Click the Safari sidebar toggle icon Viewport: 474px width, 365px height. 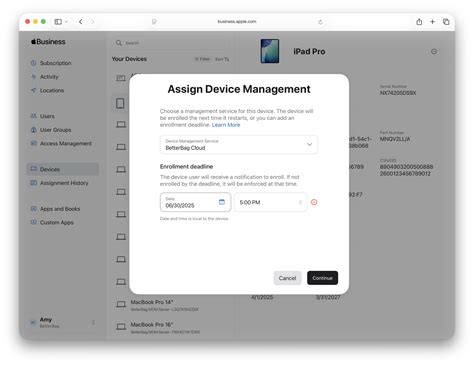tap(58, 22)
